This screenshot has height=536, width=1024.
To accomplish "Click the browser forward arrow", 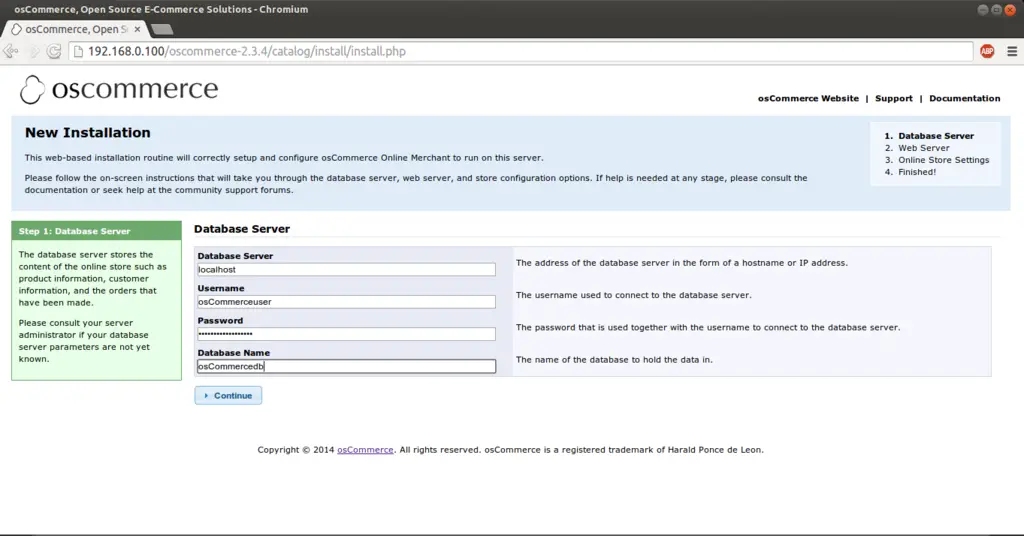I will [x=34, y=51].
